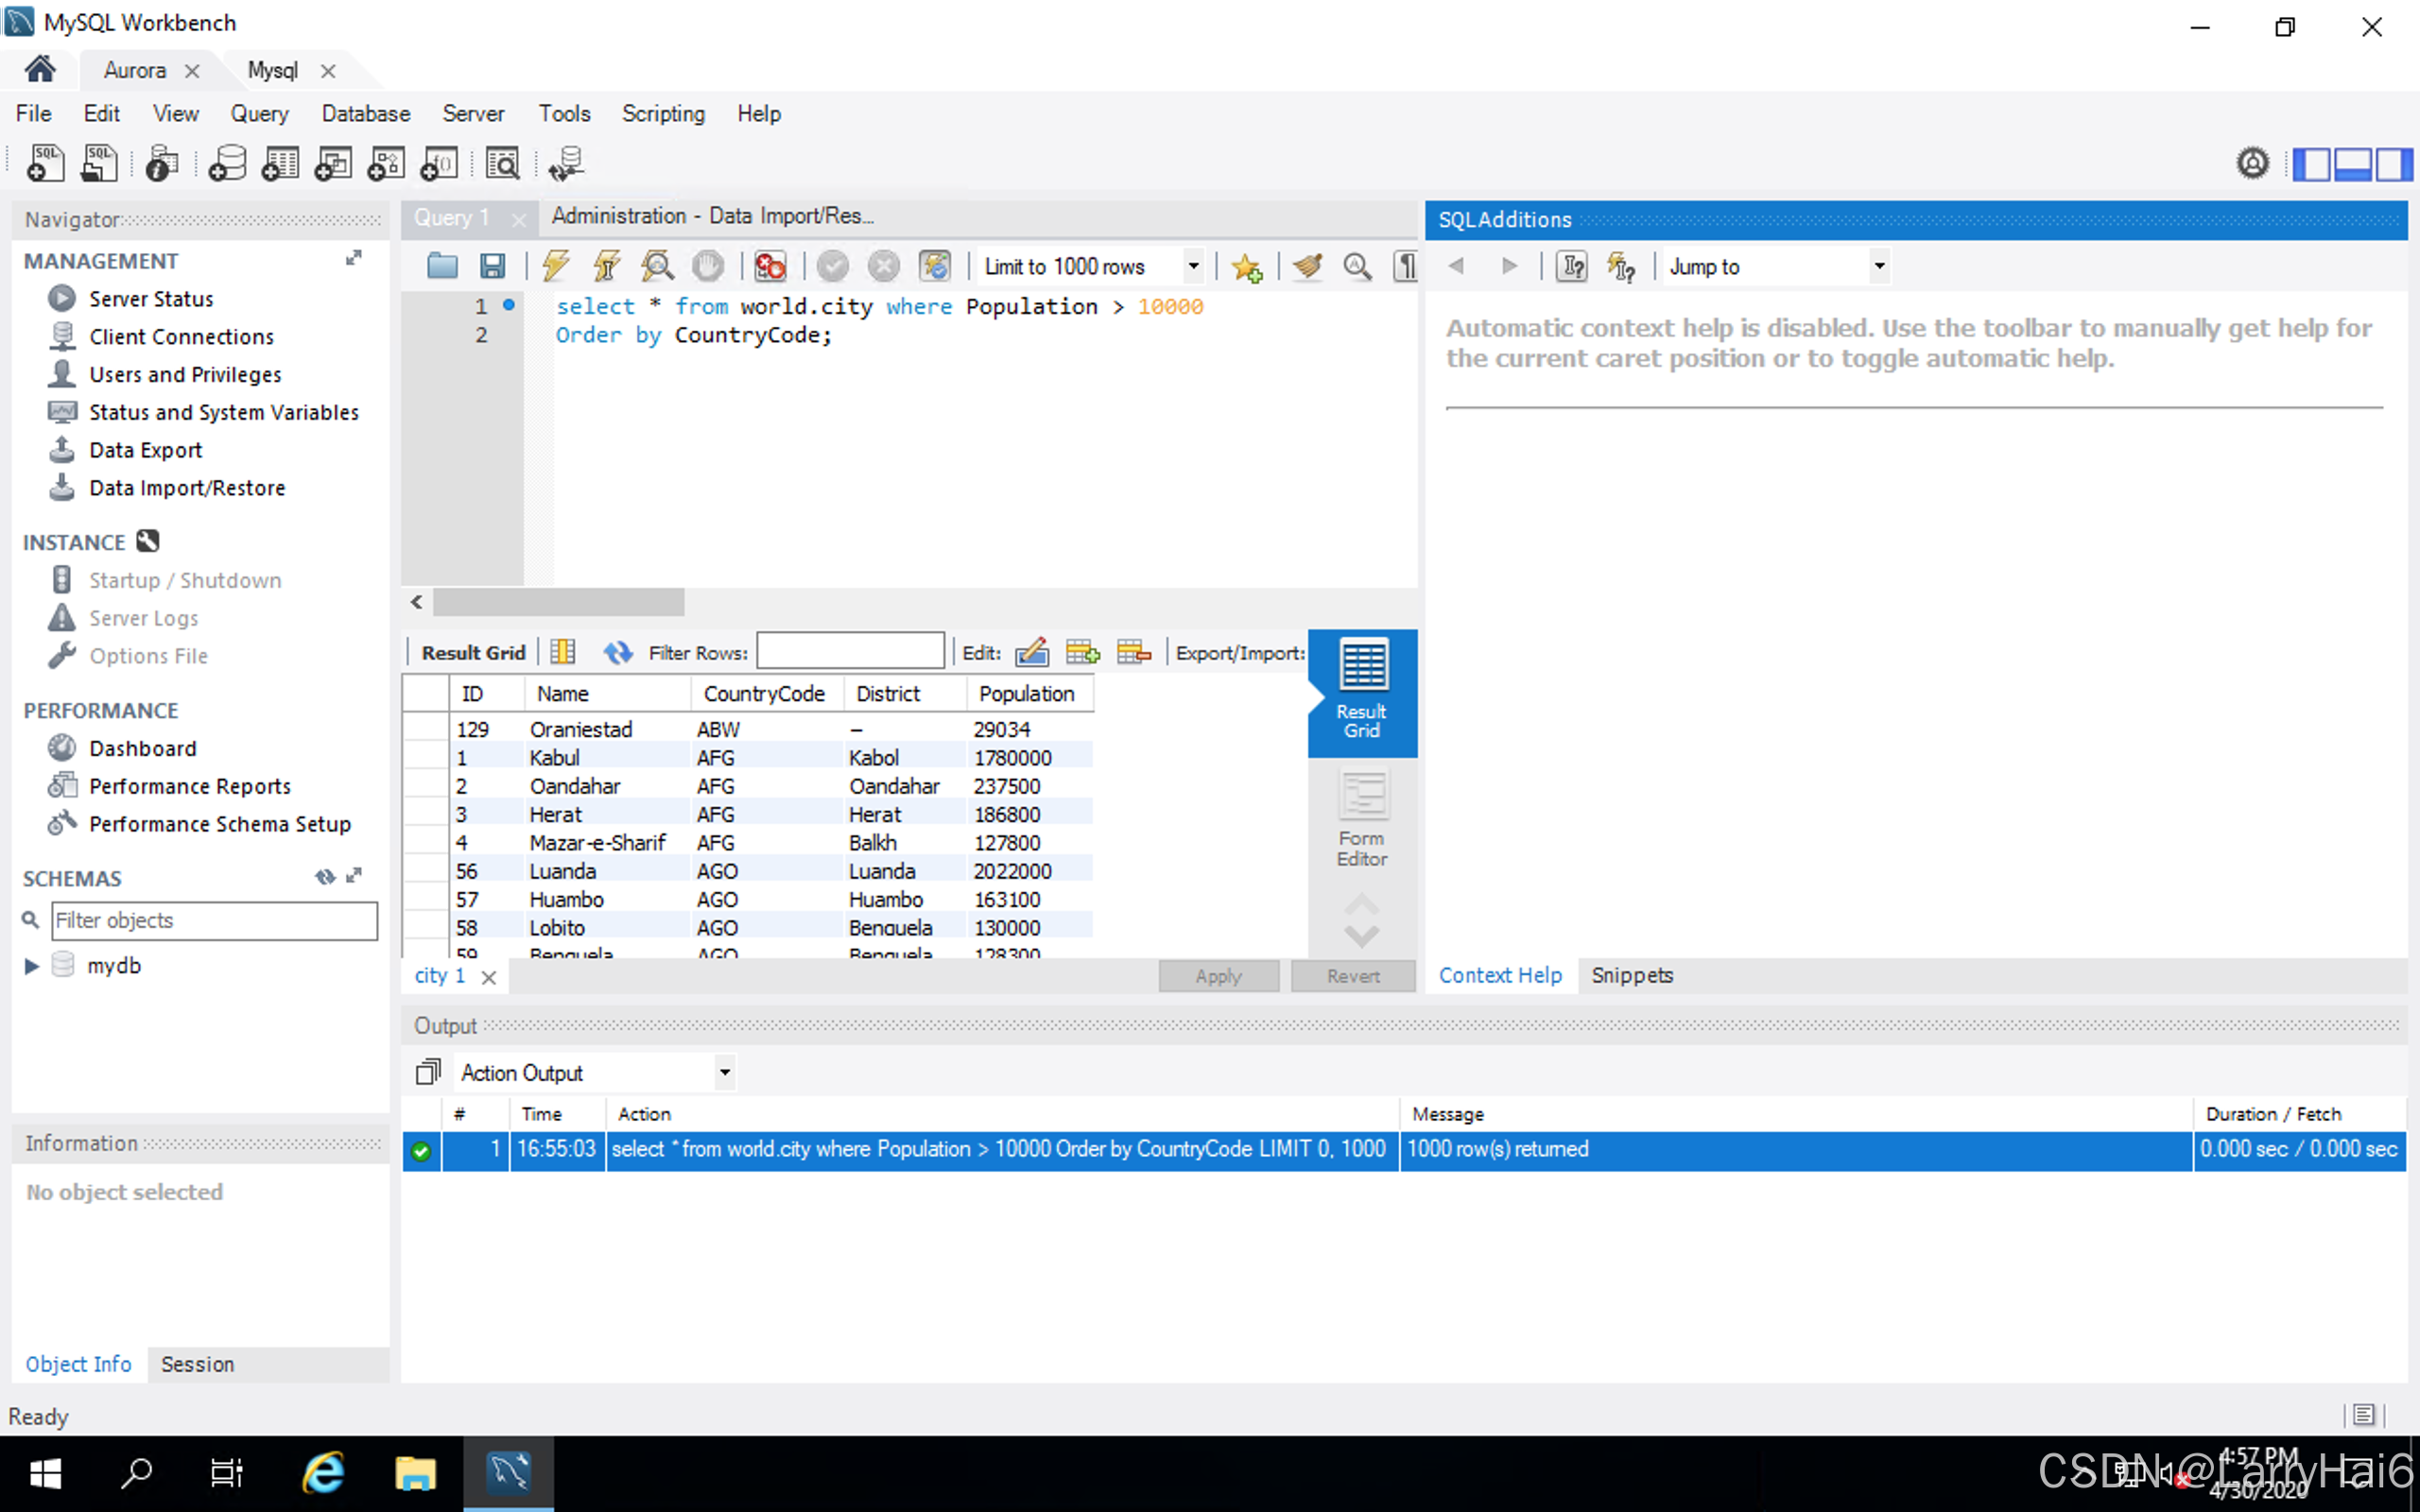Open the Action Output dropdown

(724, 1073)
